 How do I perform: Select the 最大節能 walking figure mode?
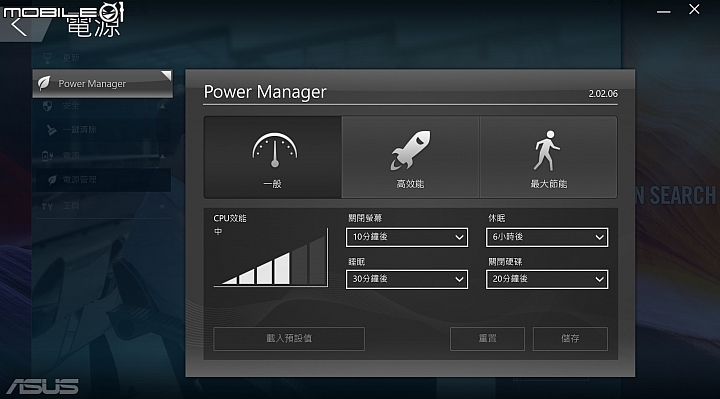coord(548,157)
